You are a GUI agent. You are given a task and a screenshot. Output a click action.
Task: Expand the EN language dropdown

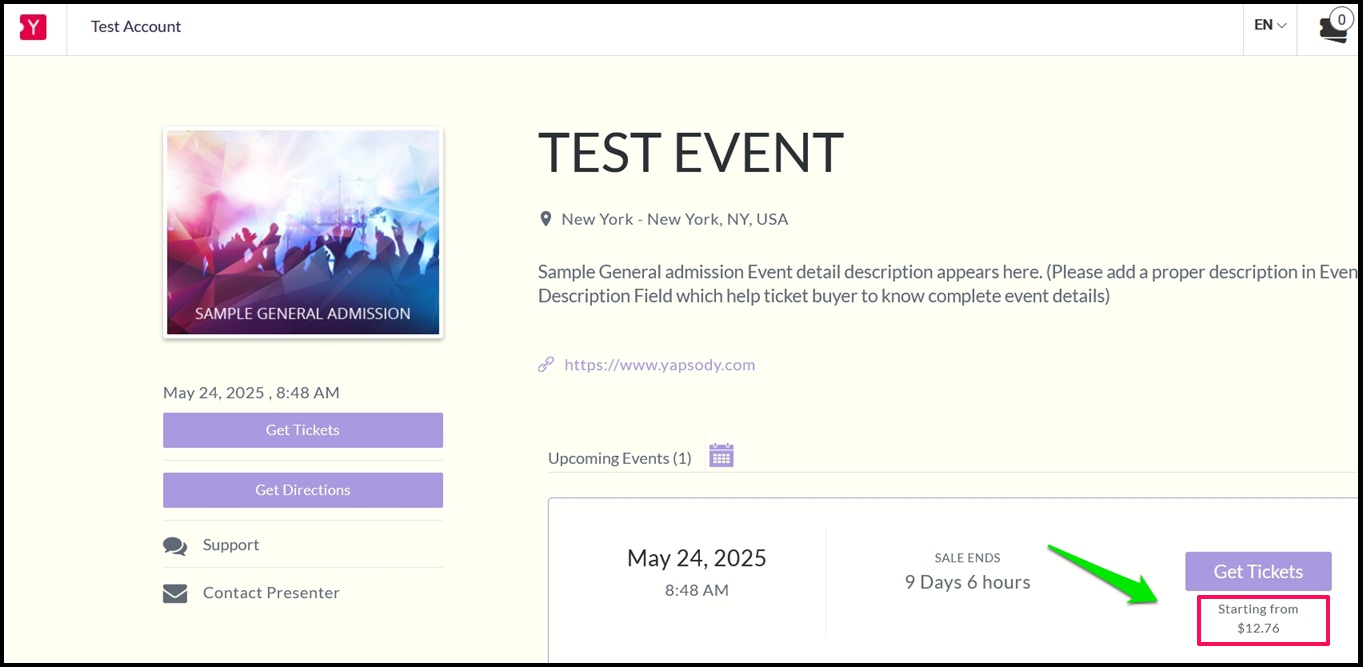pos(1270,25)
